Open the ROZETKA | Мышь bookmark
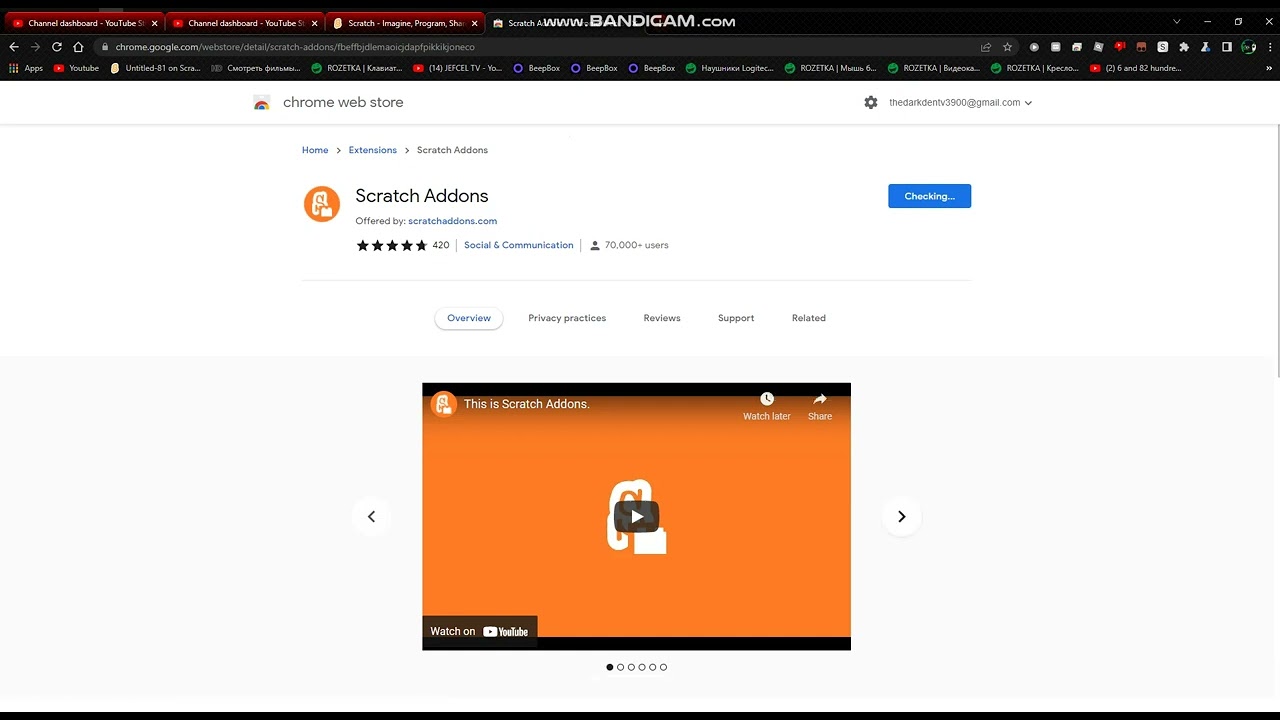This screenshot has height=720, width=1280. (830, 68)
